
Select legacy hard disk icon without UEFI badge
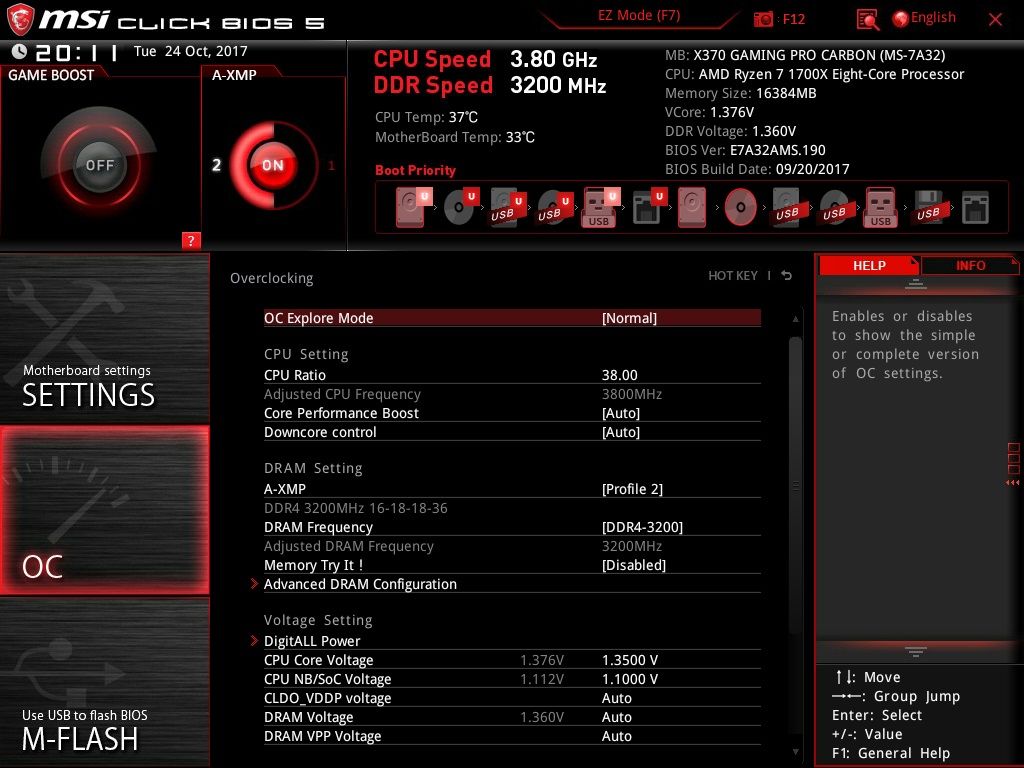pos(692,207)
